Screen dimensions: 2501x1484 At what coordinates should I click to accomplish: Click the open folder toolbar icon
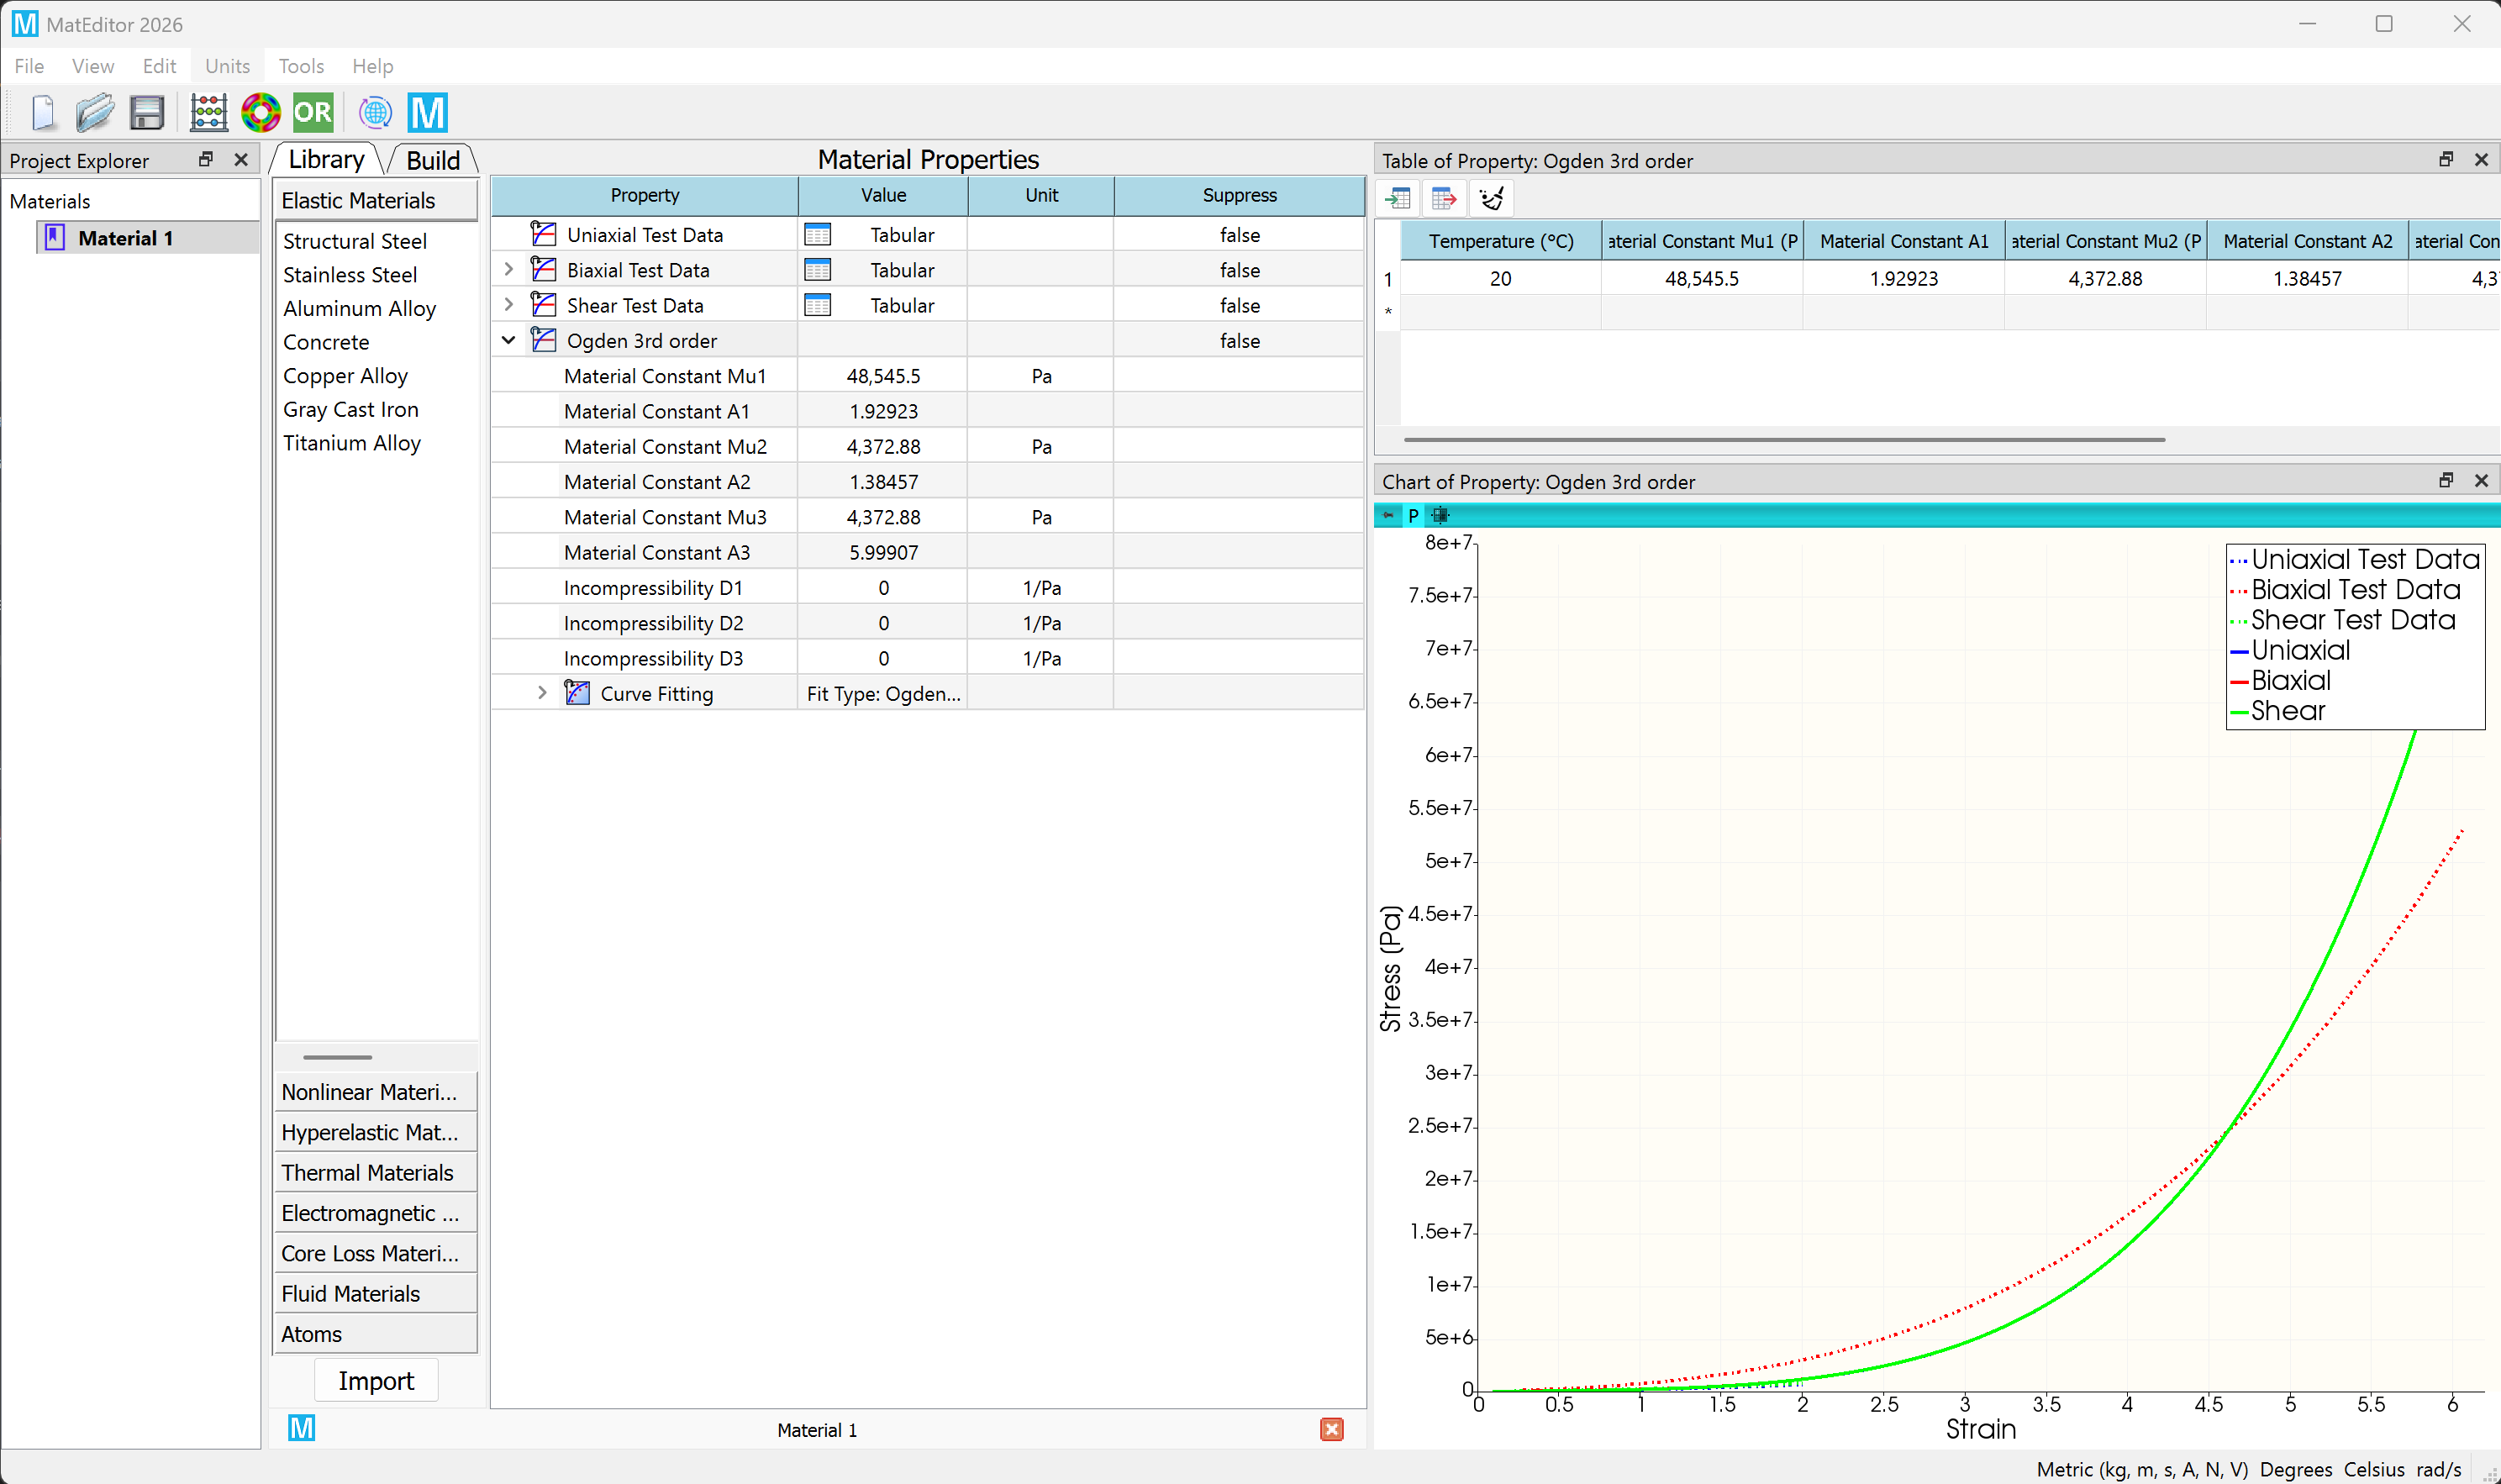tap(95, 112)
